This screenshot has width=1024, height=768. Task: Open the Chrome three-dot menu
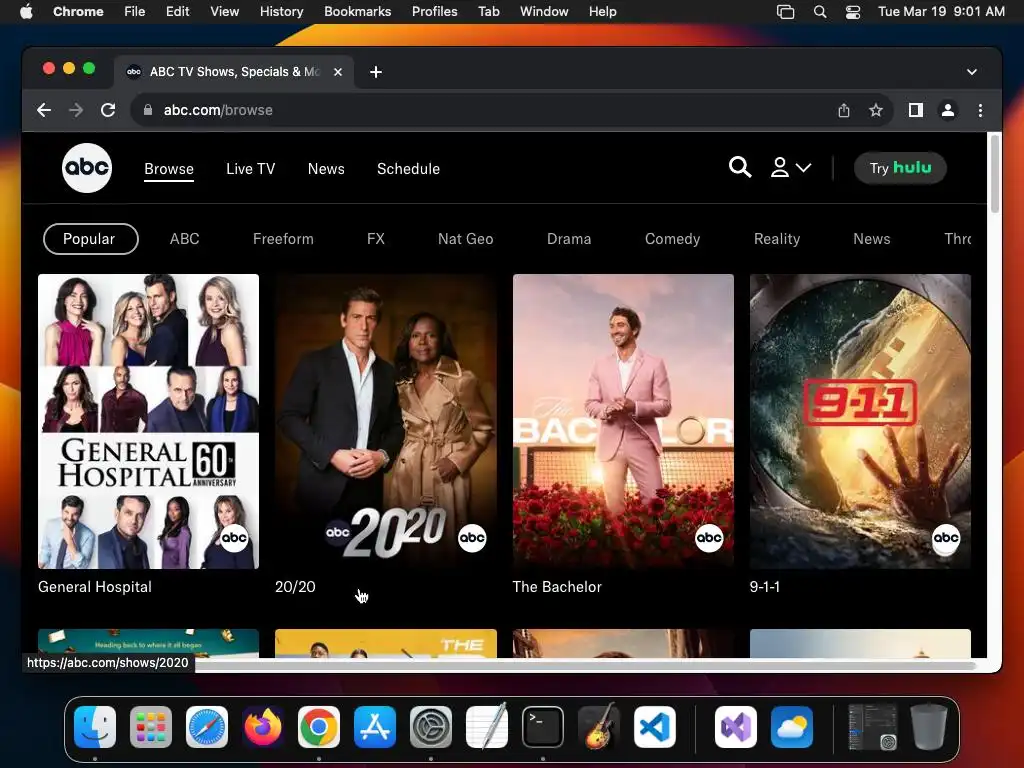[980, 110]
